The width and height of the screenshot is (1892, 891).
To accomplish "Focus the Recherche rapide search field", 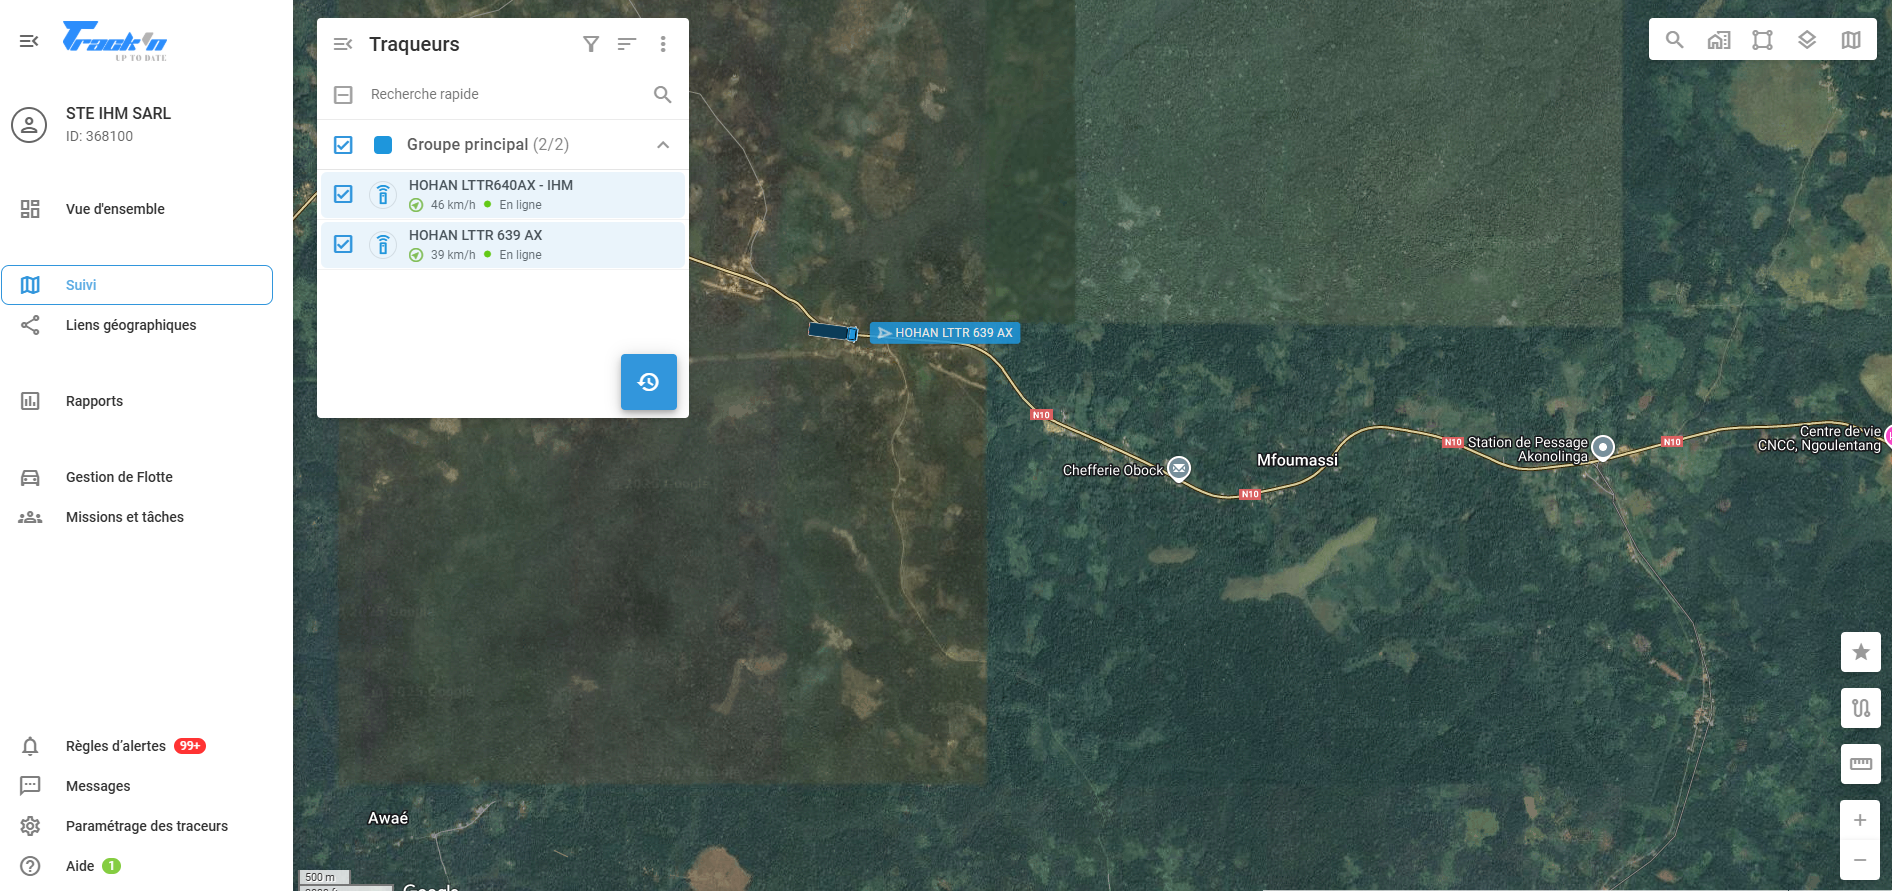I will 505,94.
